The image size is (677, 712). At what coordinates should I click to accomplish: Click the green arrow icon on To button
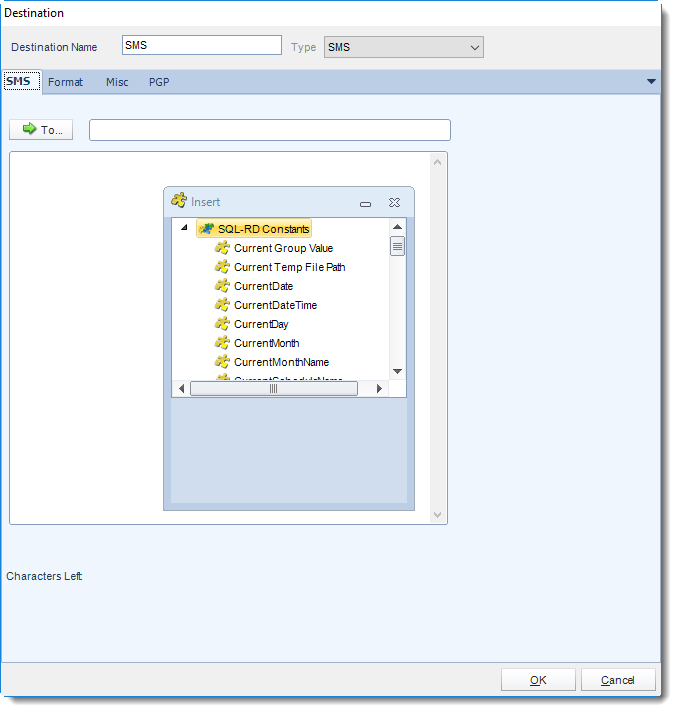30,129
